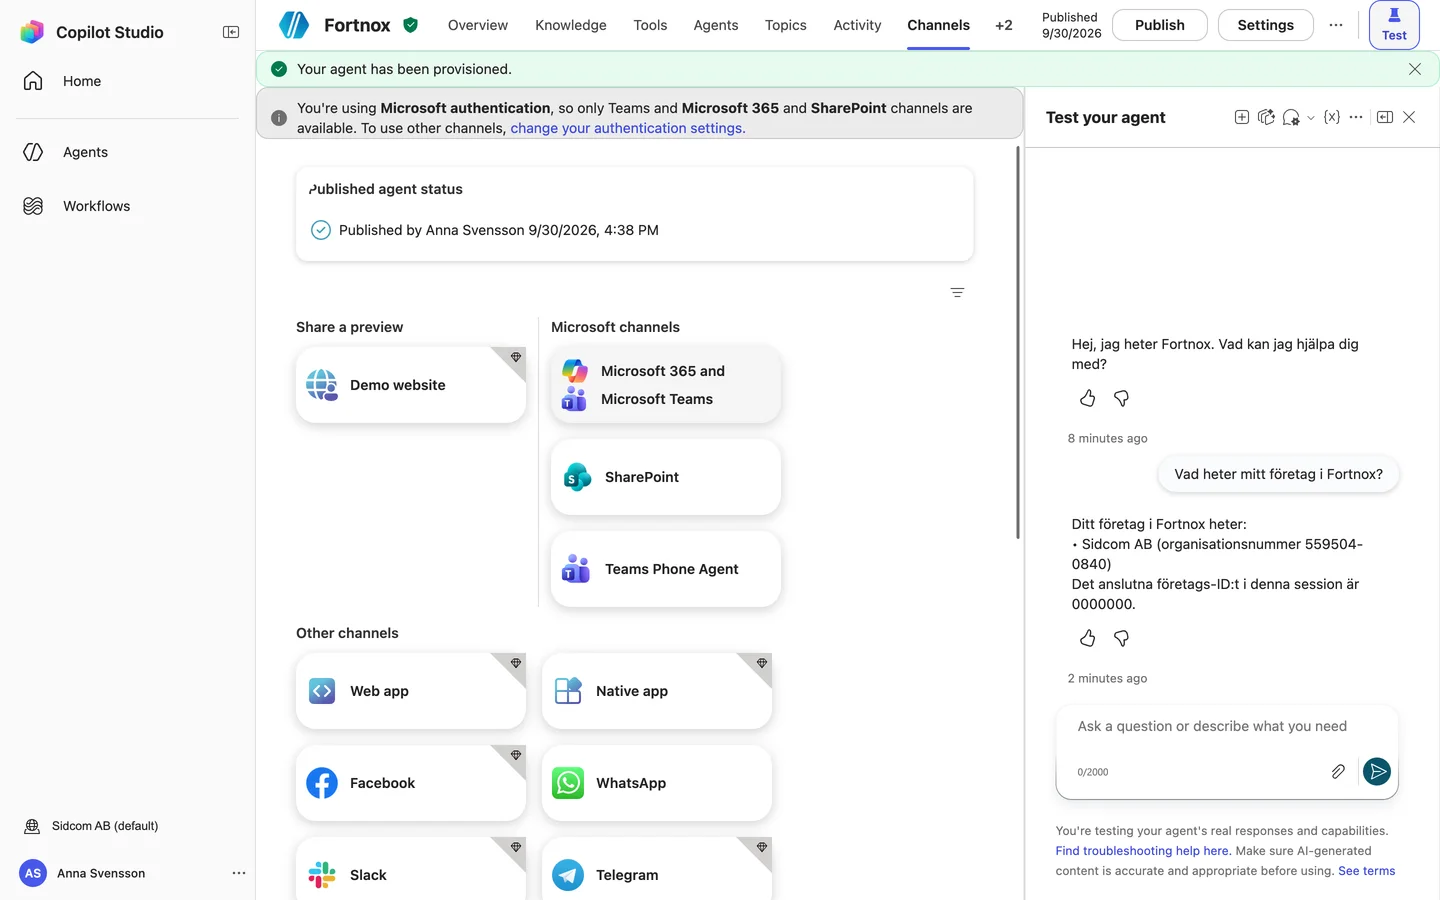Read the See terms link

(1367, 871)
